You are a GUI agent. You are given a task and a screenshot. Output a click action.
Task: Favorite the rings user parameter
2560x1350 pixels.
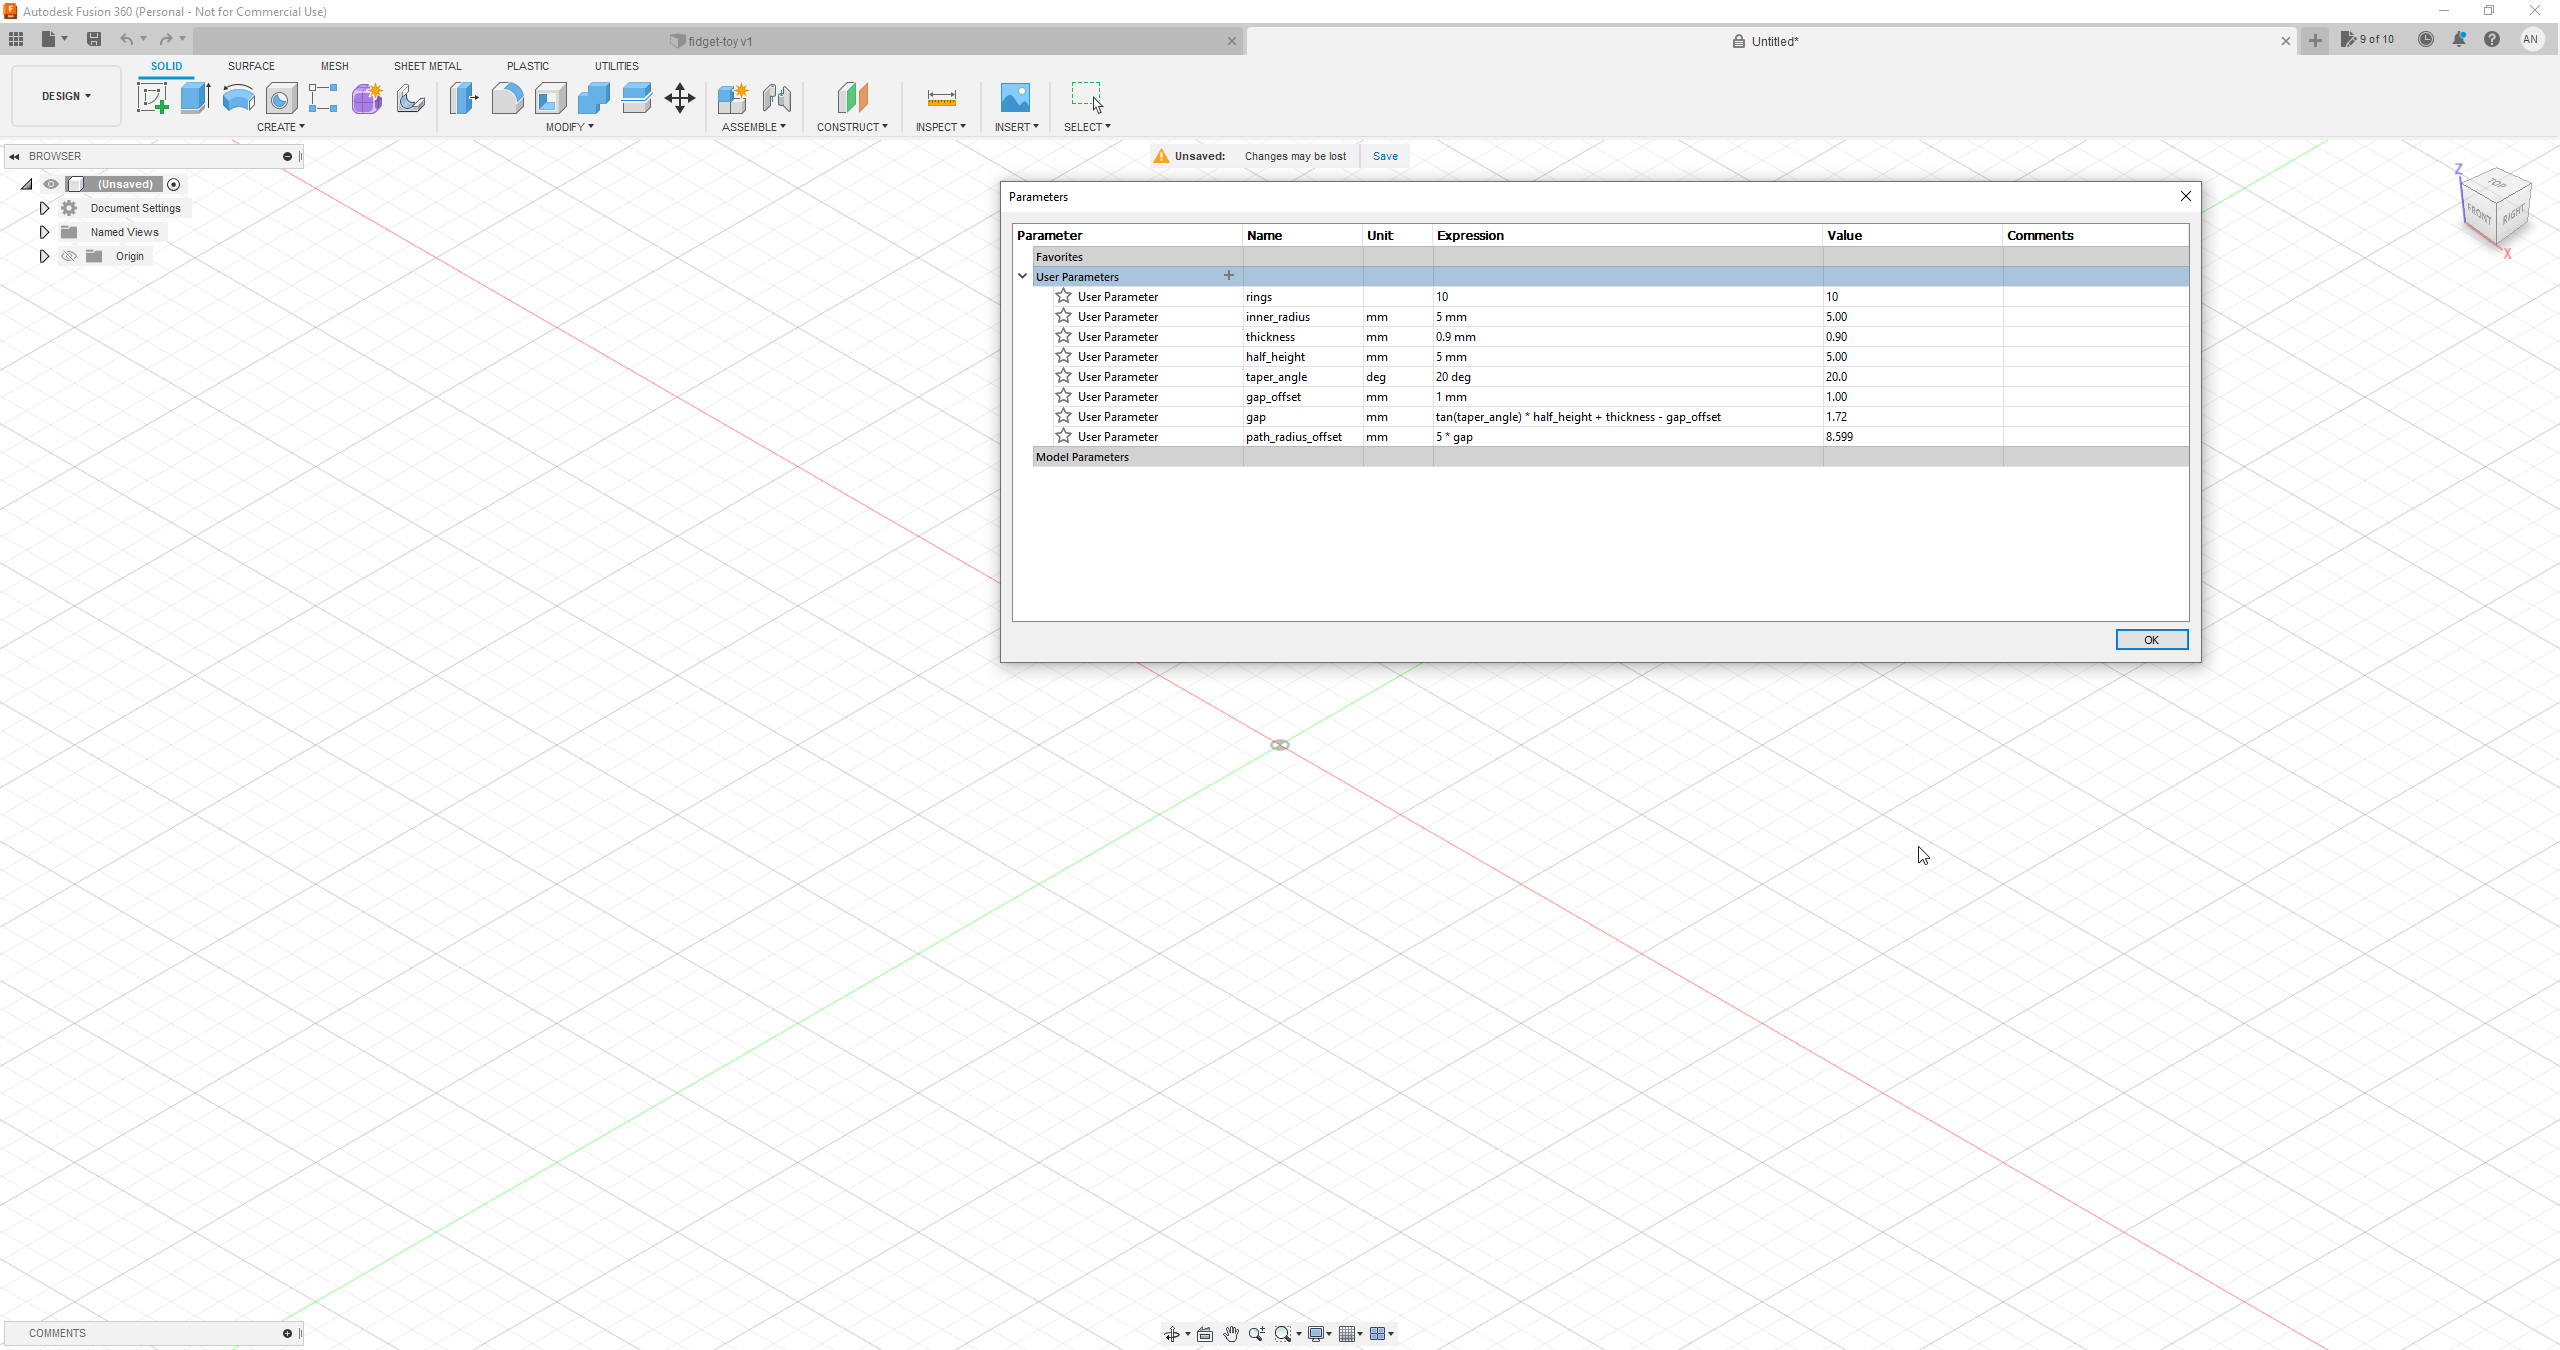coord(1062,296)
